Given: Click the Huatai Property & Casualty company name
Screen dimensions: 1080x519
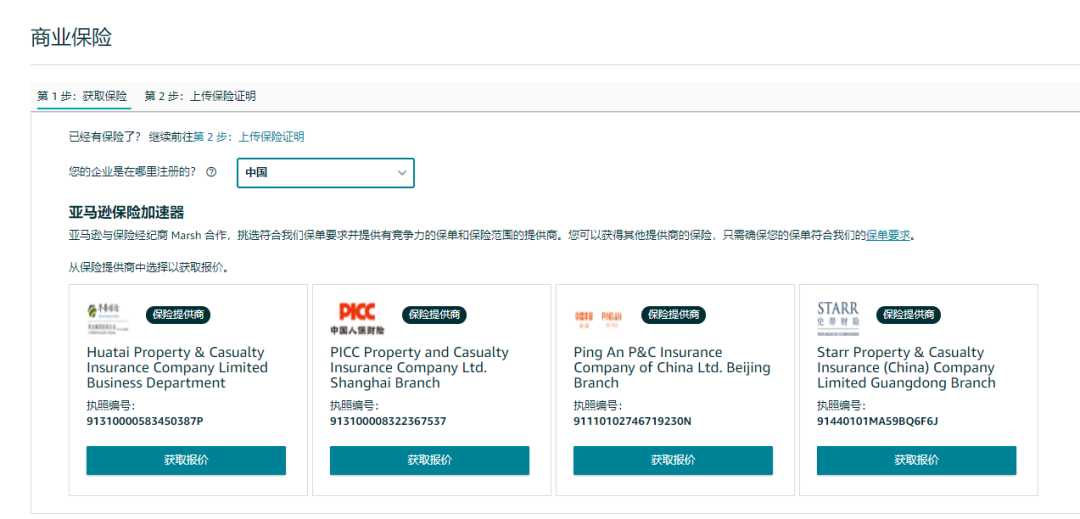Looking at the screenshot, I should (x=177, y=368).
